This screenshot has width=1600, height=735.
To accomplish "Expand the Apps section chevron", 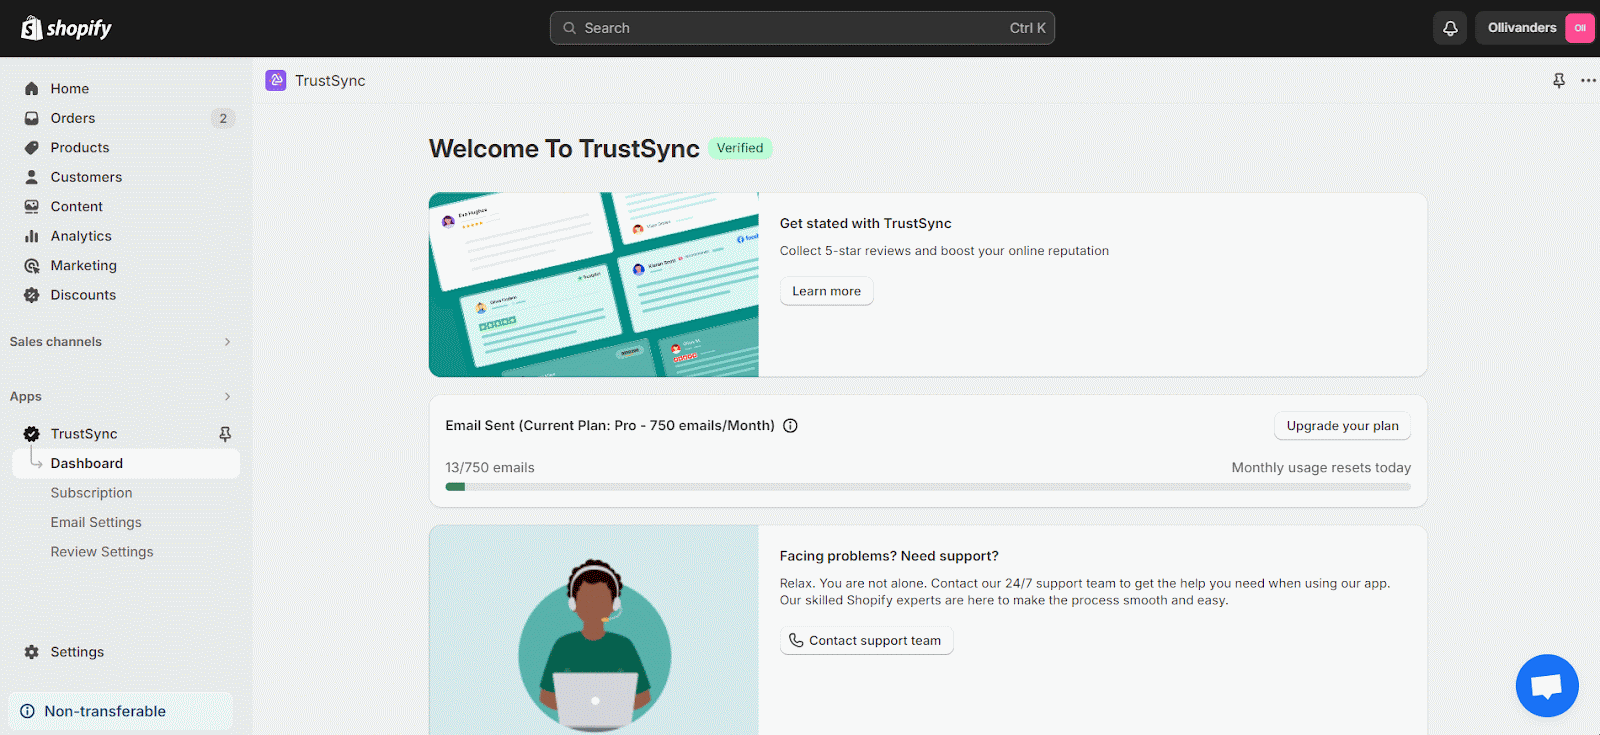I will [227, 397].
